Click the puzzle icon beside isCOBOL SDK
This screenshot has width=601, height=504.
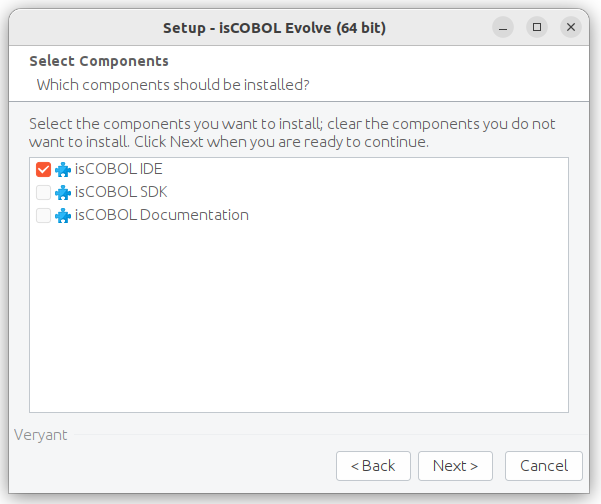coord(63,192)
